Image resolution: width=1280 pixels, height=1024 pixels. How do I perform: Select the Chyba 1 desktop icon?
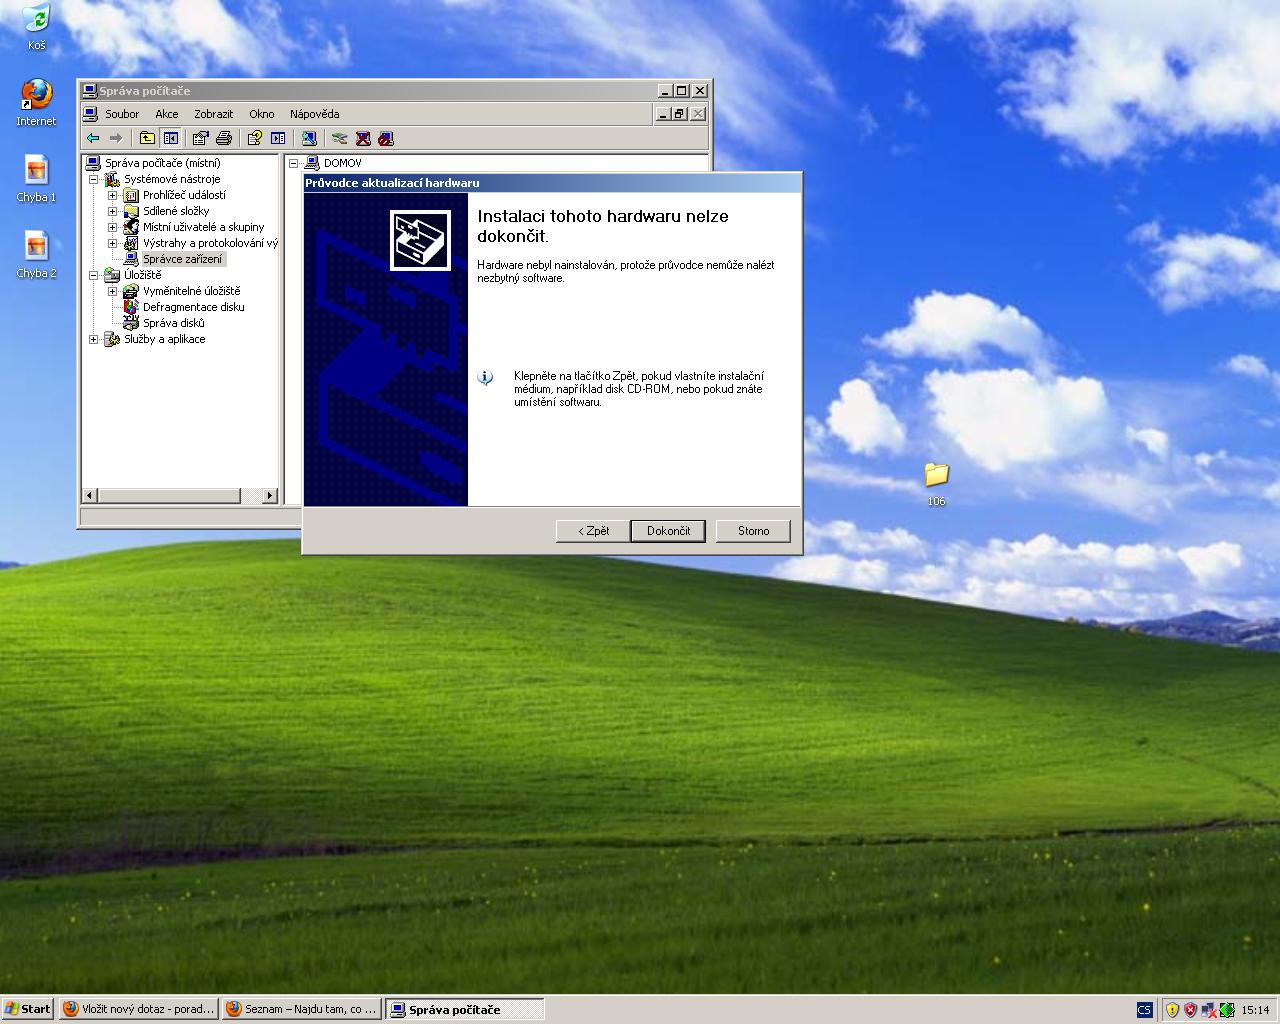point(36,179)
